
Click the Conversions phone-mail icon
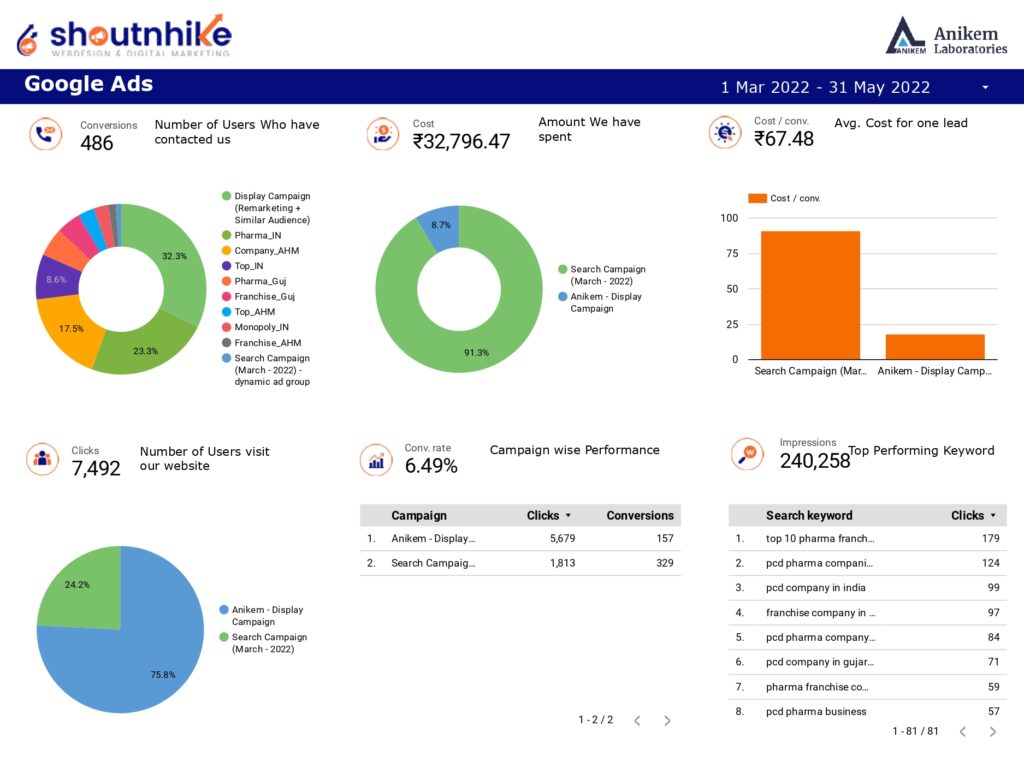(46, 134)
